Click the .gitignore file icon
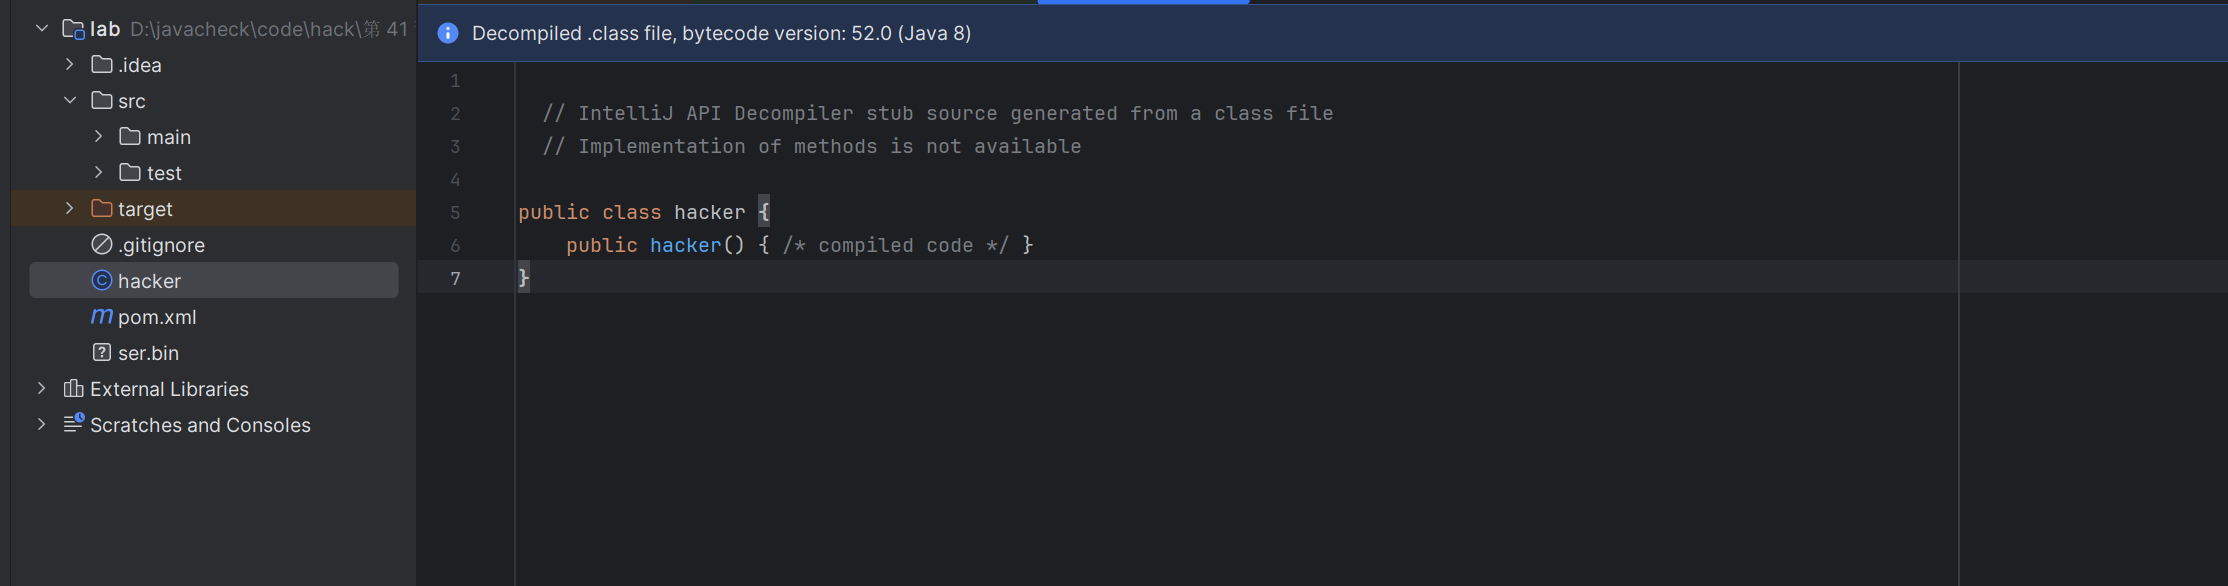2228x586 pixels. [102, 245]
